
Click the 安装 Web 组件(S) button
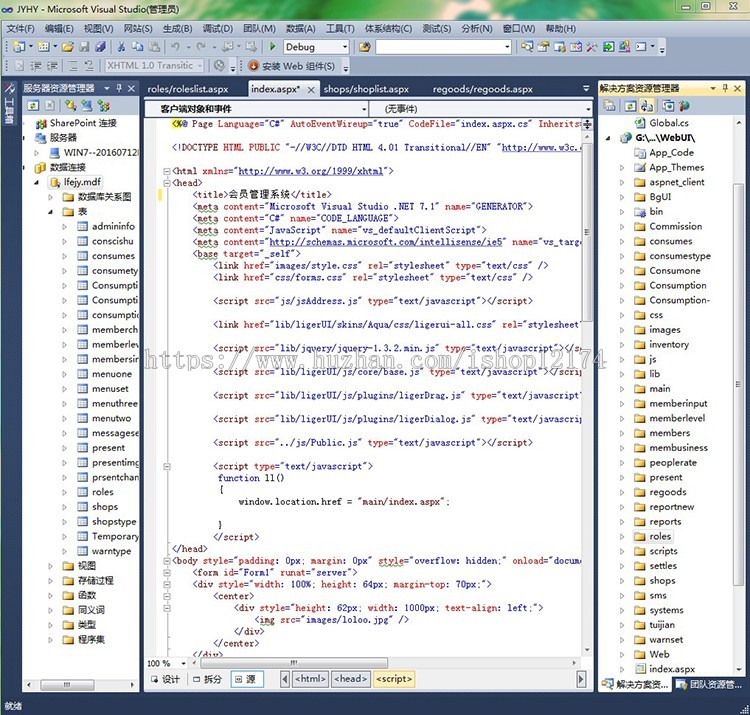[x=292, y=66]
